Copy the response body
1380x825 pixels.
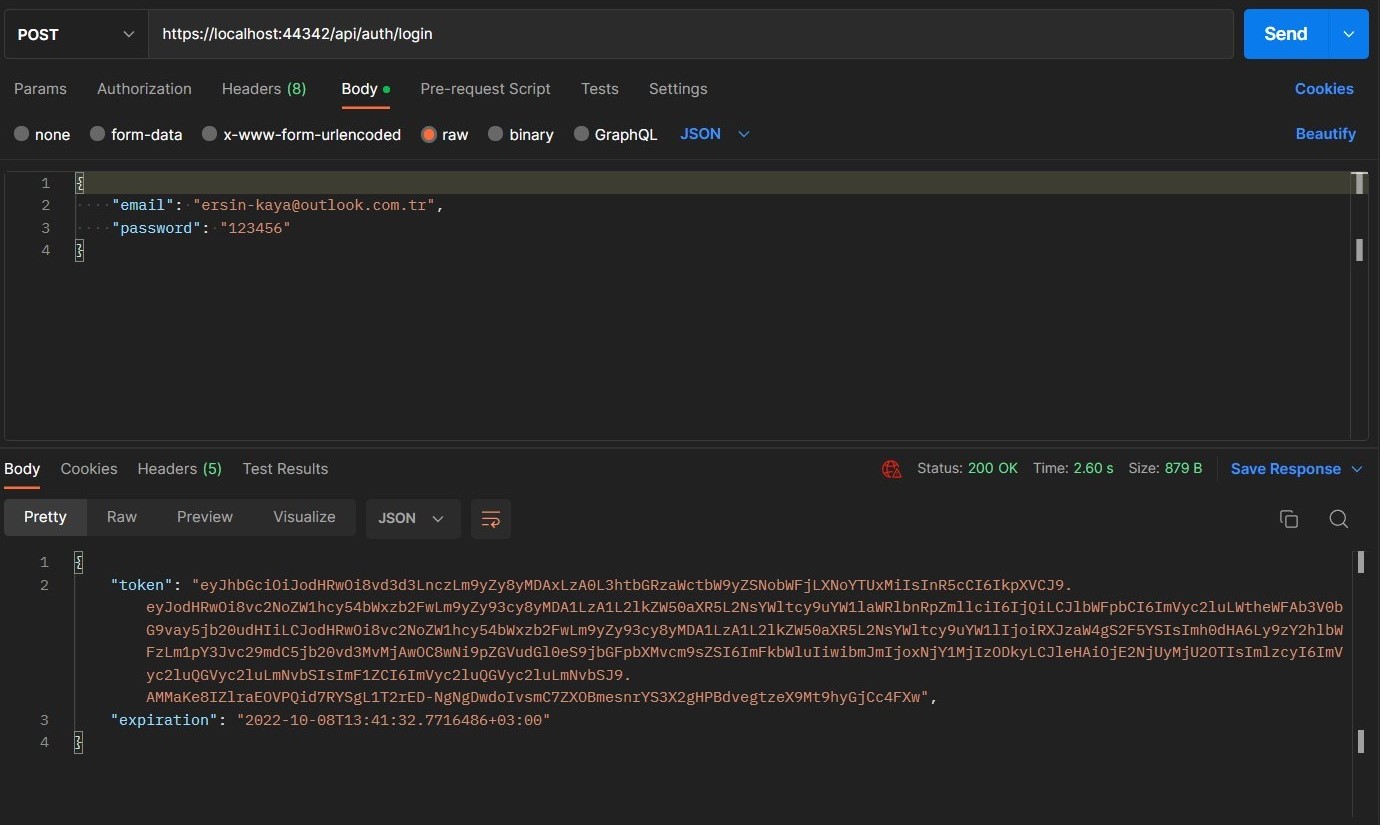1288,518
